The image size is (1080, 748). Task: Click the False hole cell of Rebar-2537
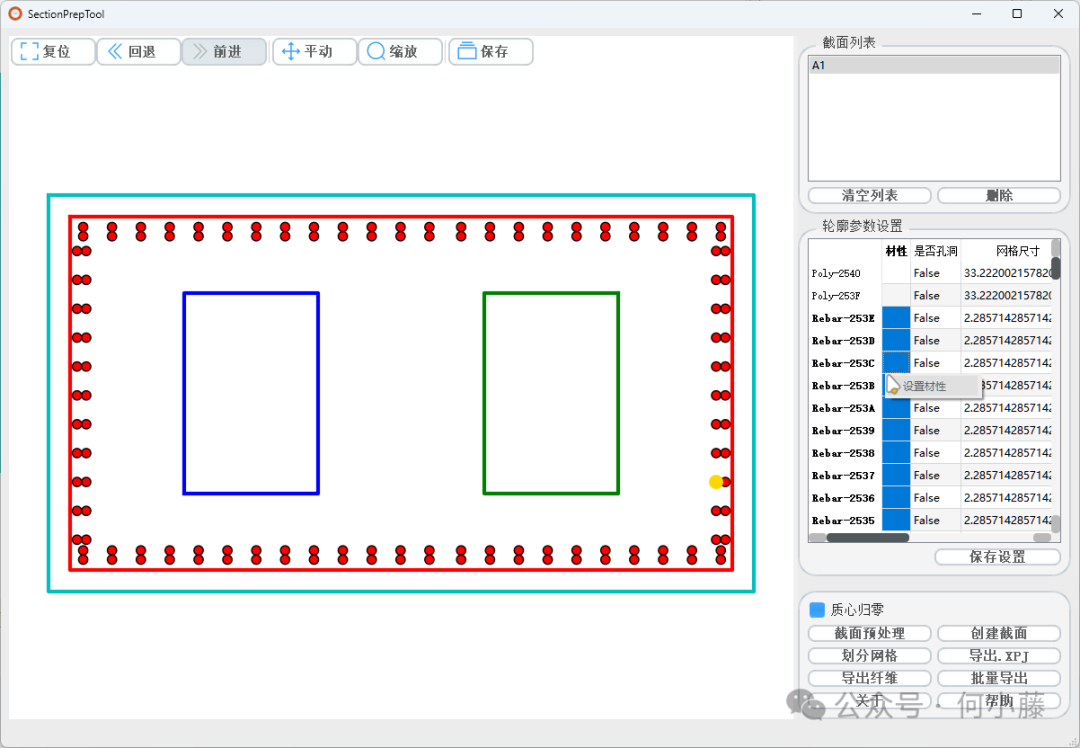(x=935, y=475)
